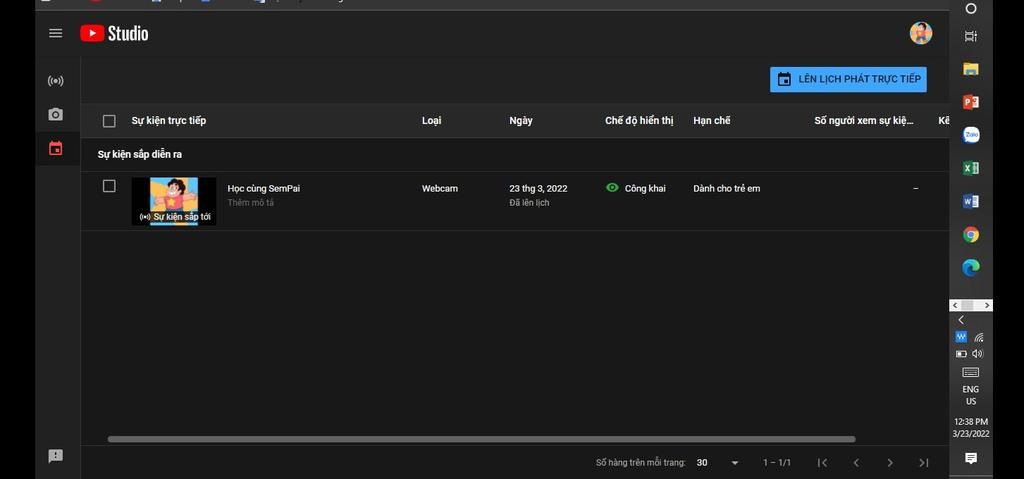Open PowerPoint from the taskbar
The image size is (1024, 479).
pyautogui.click(x=971, y=102)
